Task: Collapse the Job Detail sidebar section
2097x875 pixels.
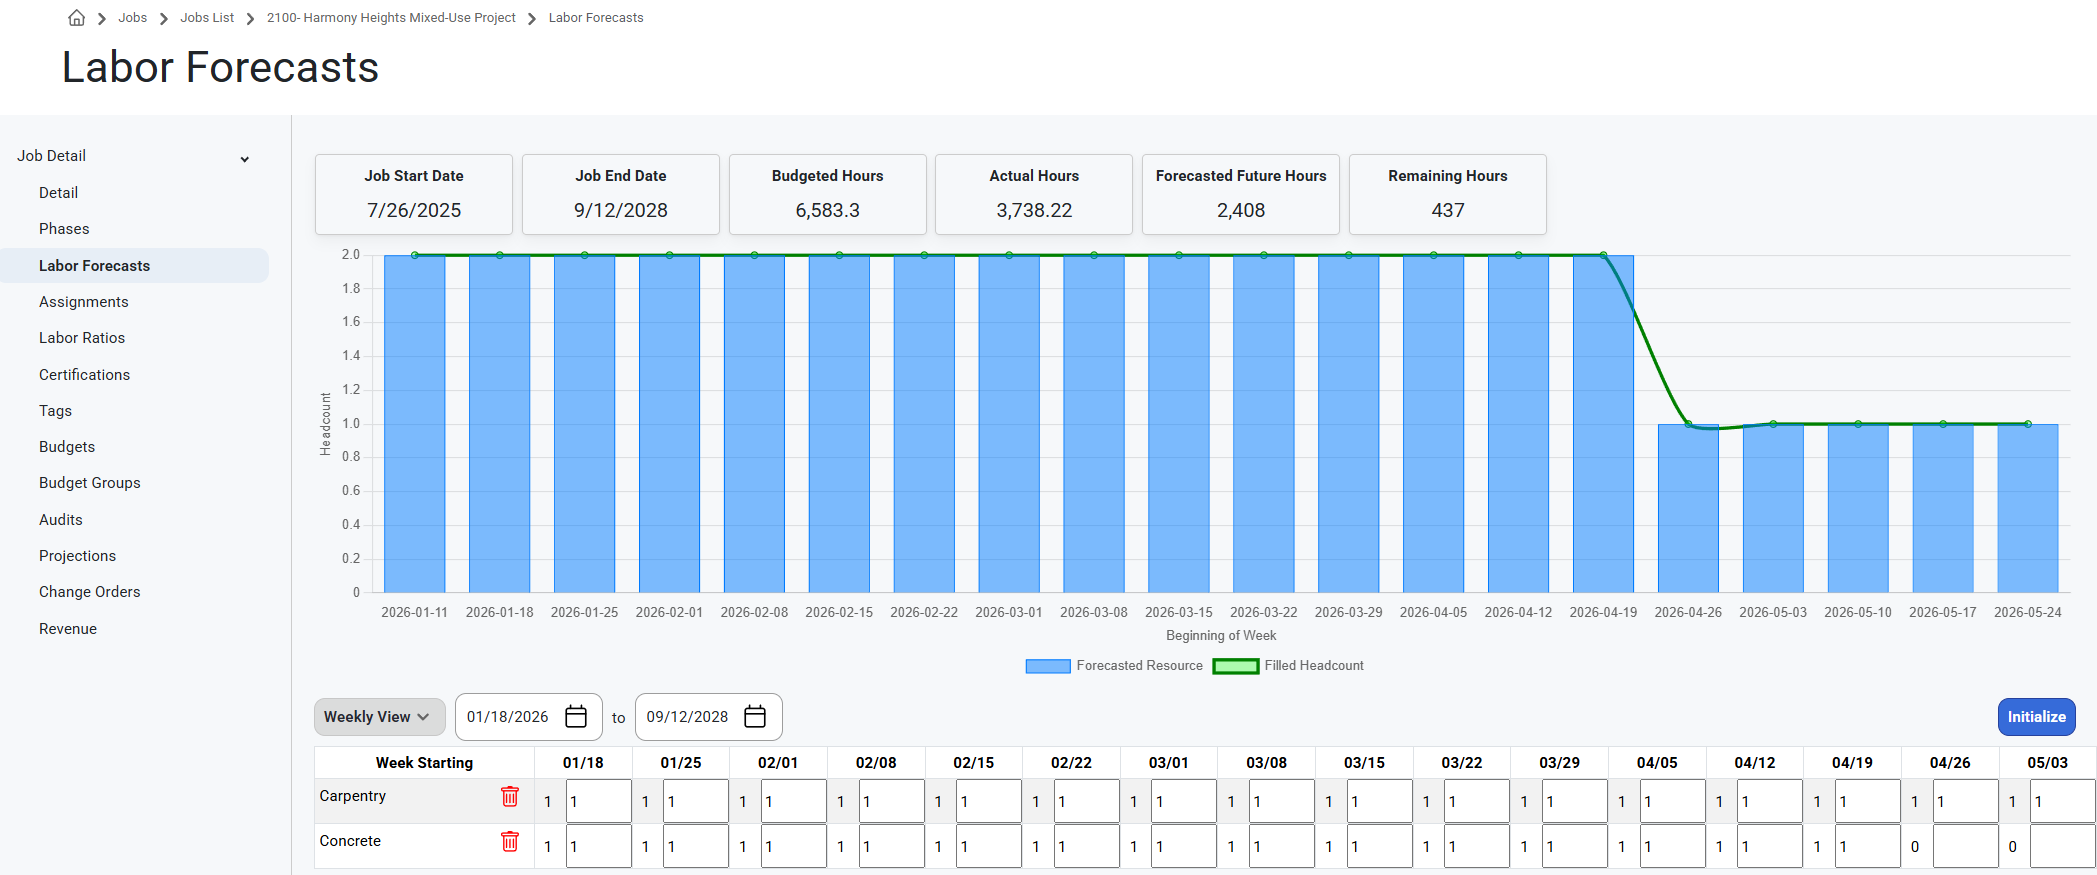Action: tap(245, 159)
